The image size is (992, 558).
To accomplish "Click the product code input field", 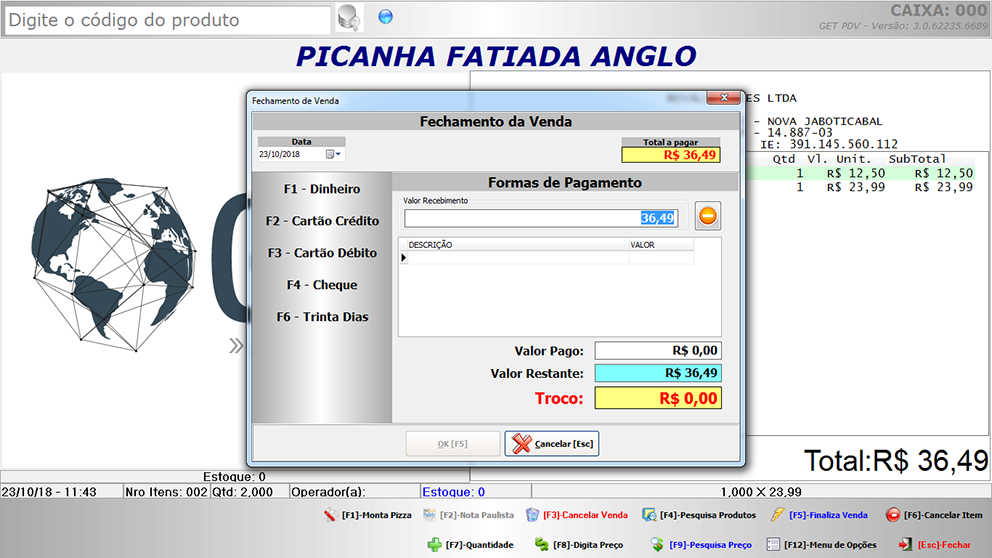I will click(x=166, y=20).
